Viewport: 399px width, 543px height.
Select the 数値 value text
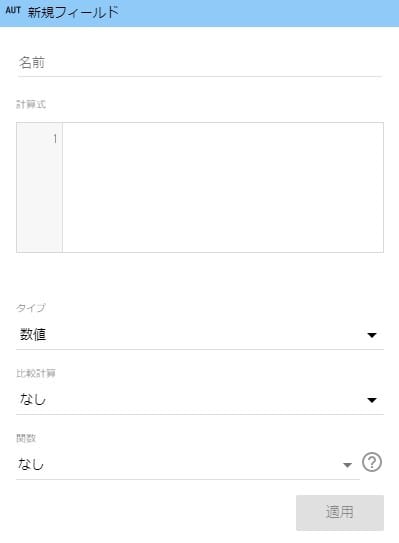click(33, 335)
